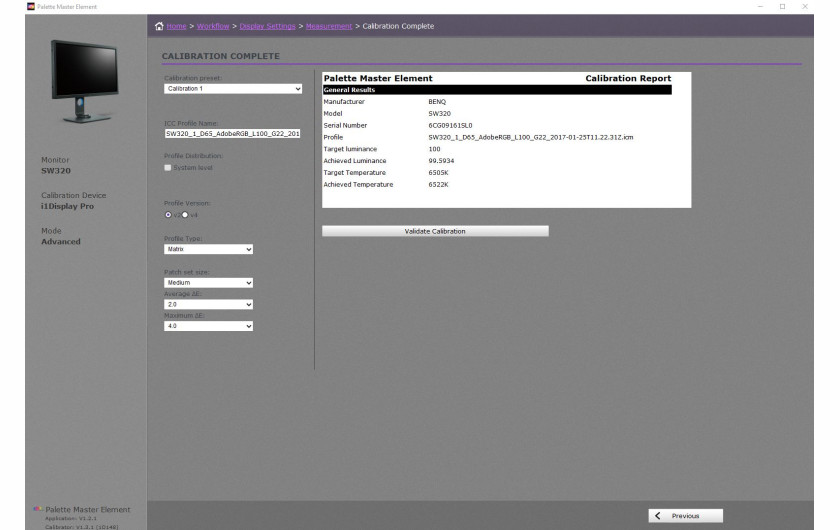Toggle the System level checkbox

(x=168, y=168)
